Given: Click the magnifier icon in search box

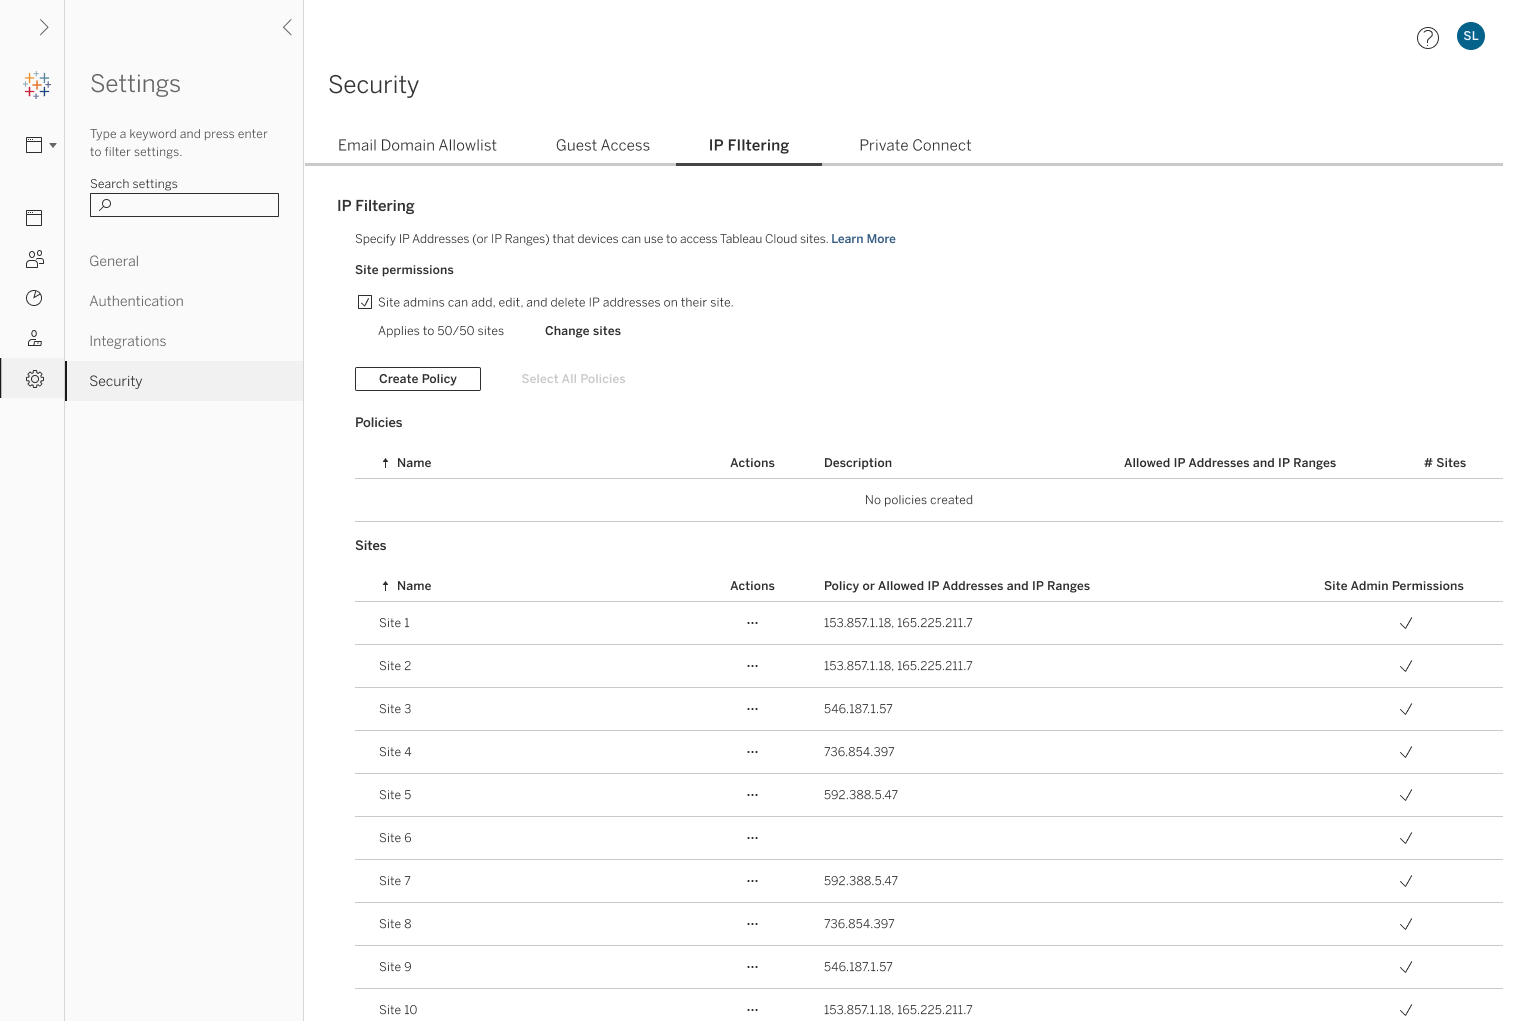Looking at the screenshot, I should pyautogui.click(x=105, y=205).
